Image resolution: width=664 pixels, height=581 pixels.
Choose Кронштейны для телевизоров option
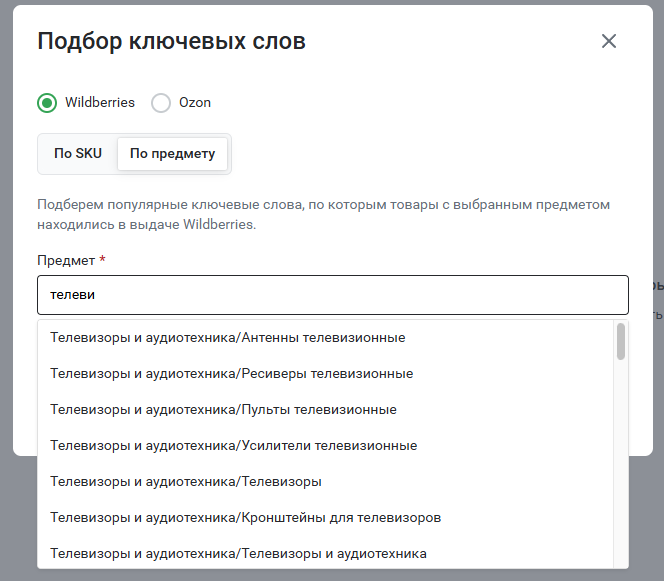[x=325, y=518]
